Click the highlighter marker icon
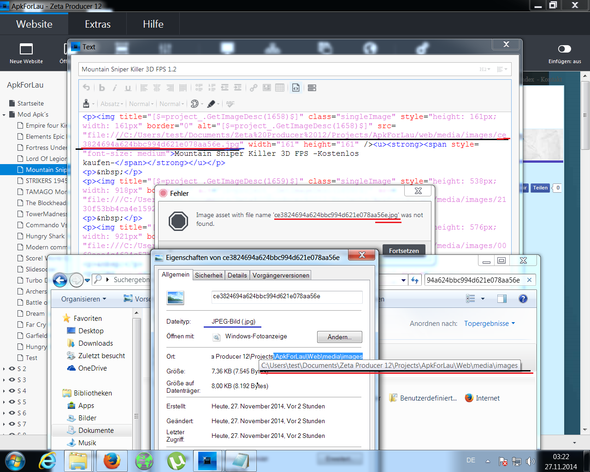The height and width of the screenshot is (472, 590). coord(211,104)
